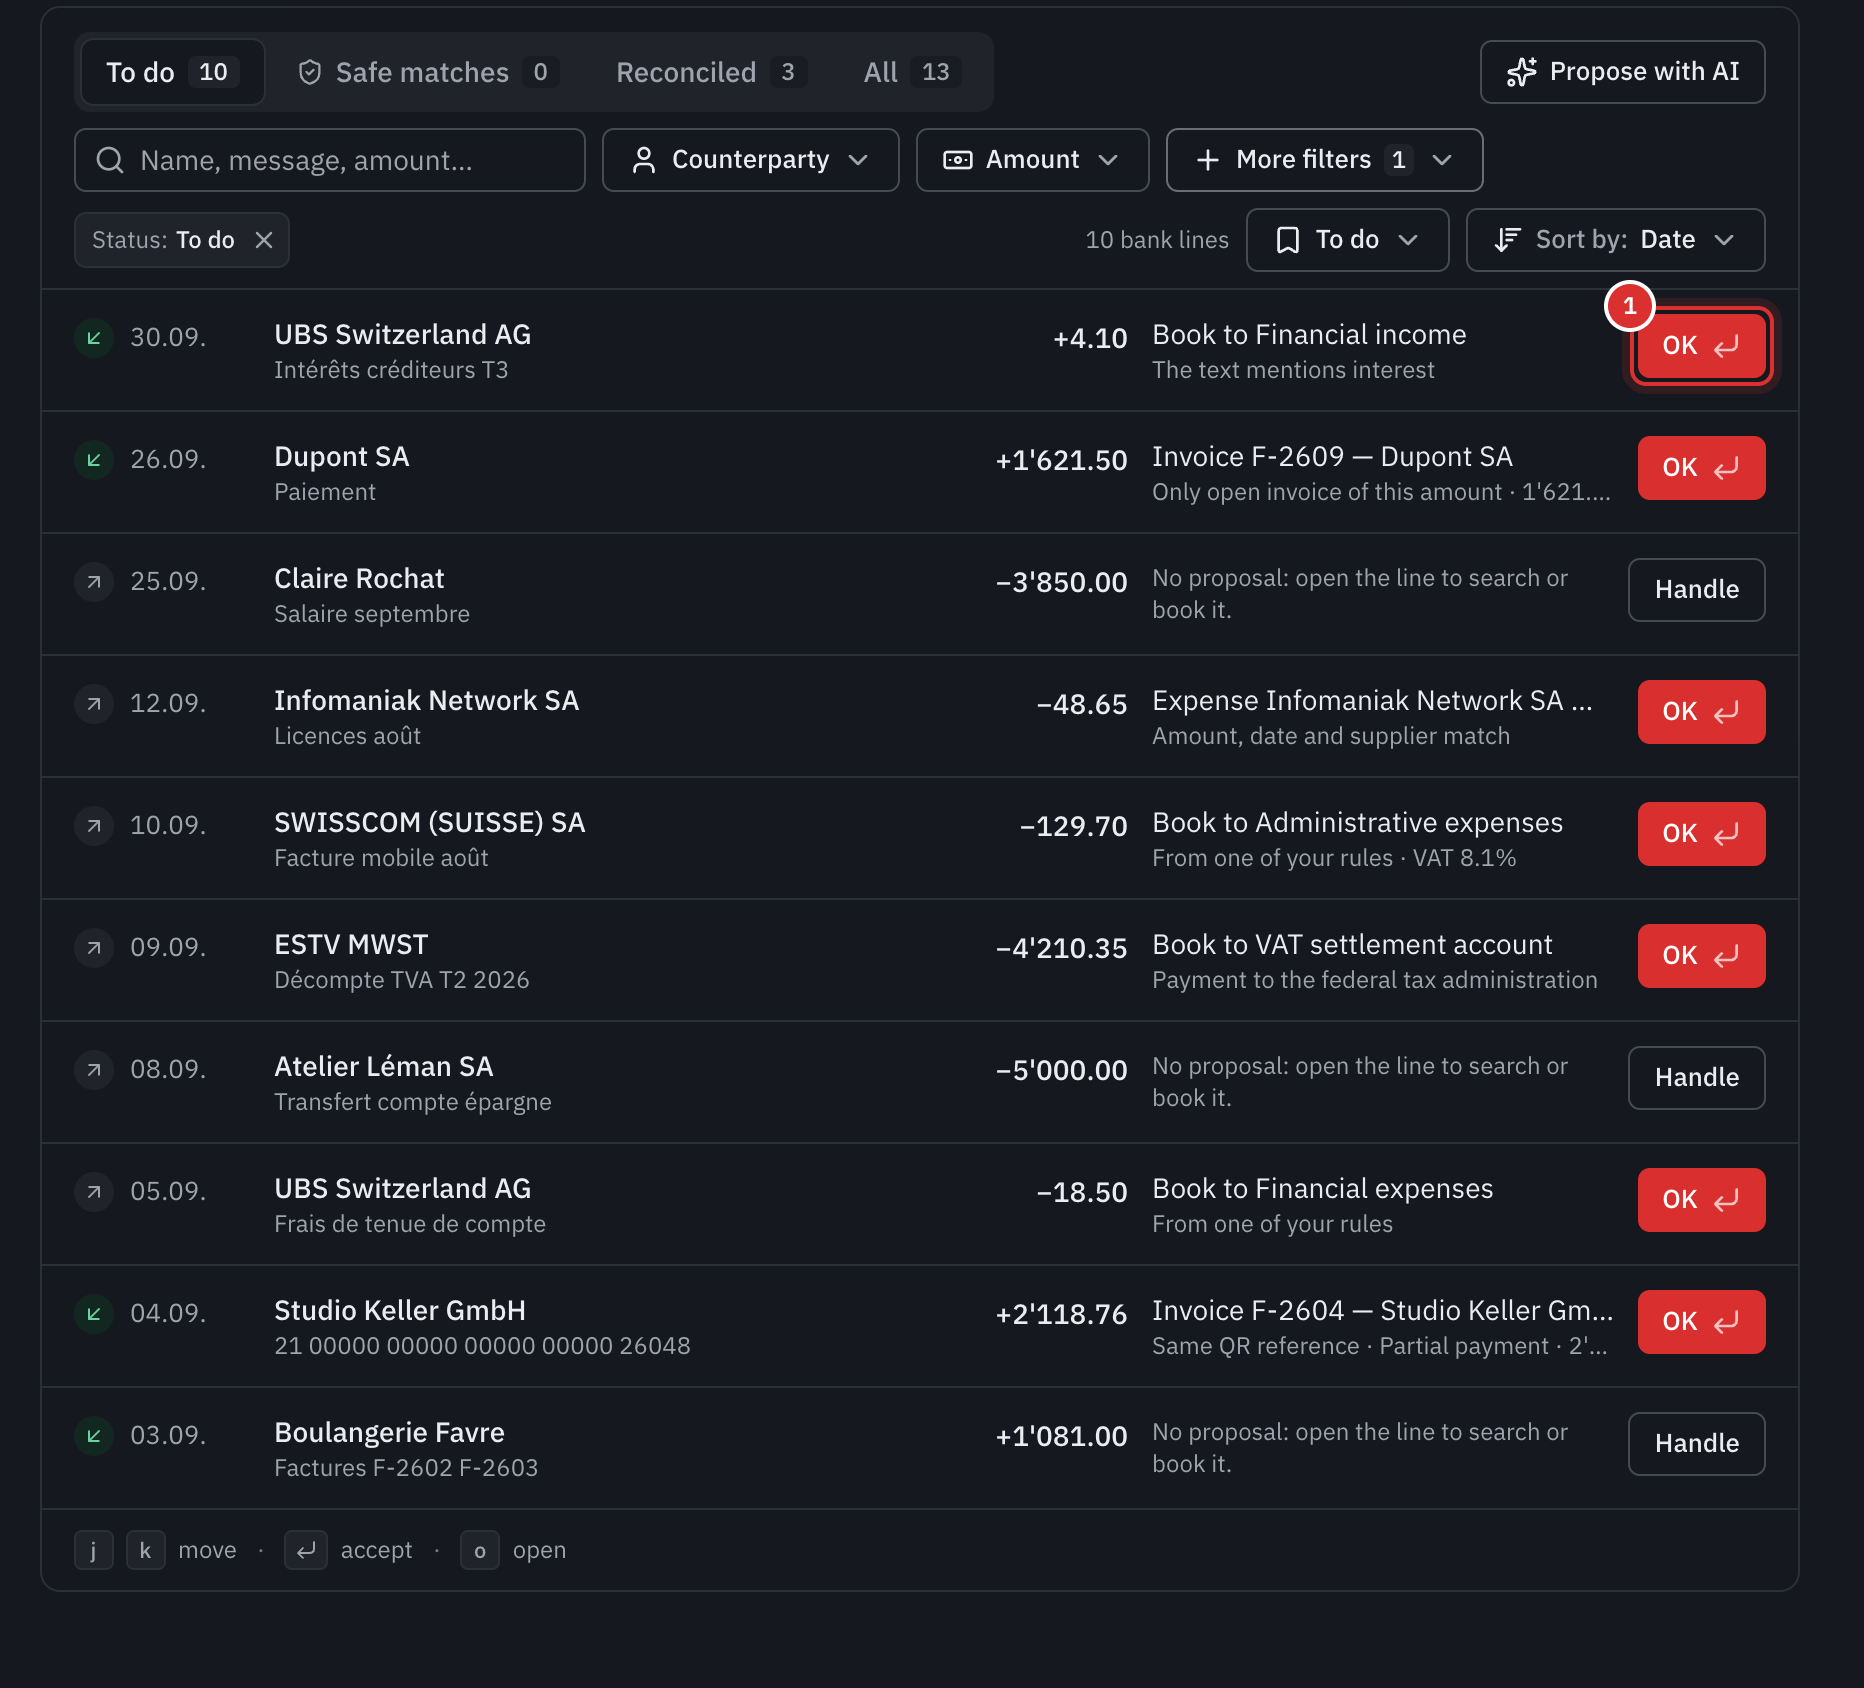Click incoming arrow icon on Boulangerie Favre row
The image size is (1864, 1688).
(x=94, y=1436)
